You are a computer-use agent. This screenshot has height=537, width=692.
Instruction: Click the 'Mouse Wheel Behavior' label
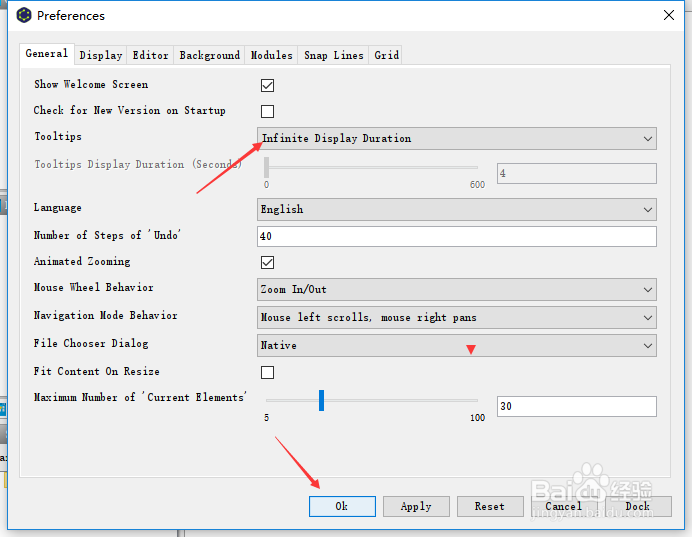(x=94, y=287)
